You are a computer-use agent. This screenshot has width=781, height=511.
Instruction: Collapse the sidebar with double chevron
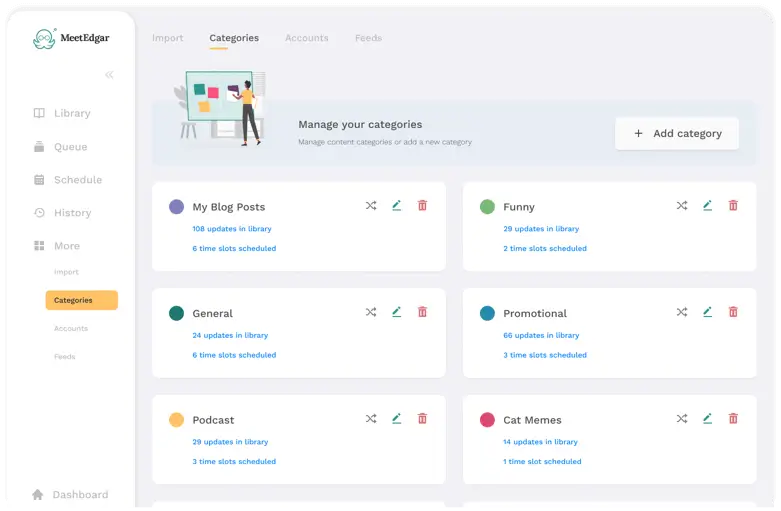tap(109, 75)
